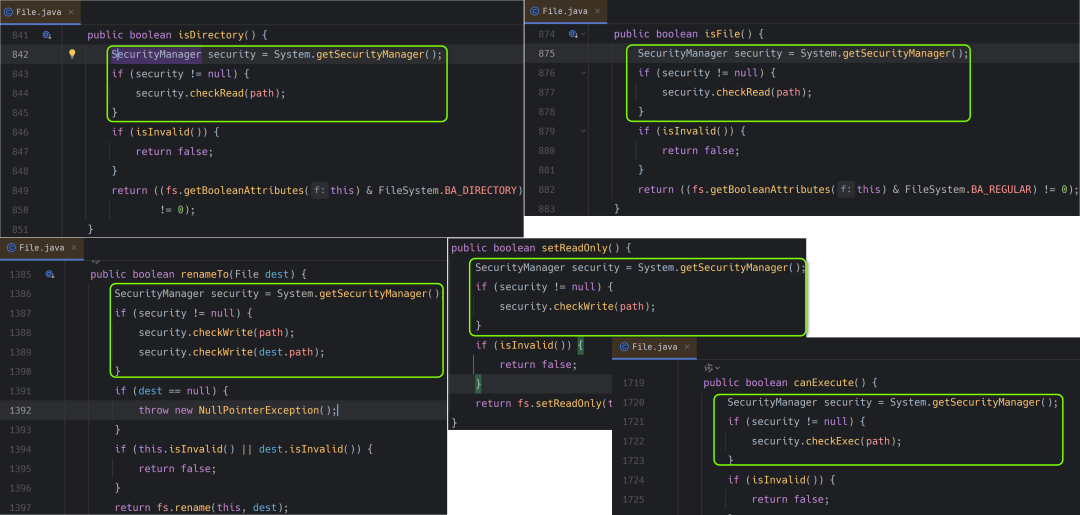Click the dest parameter in renameTo signature
This screenshot has height=515, width=1080.
[277, 274]
